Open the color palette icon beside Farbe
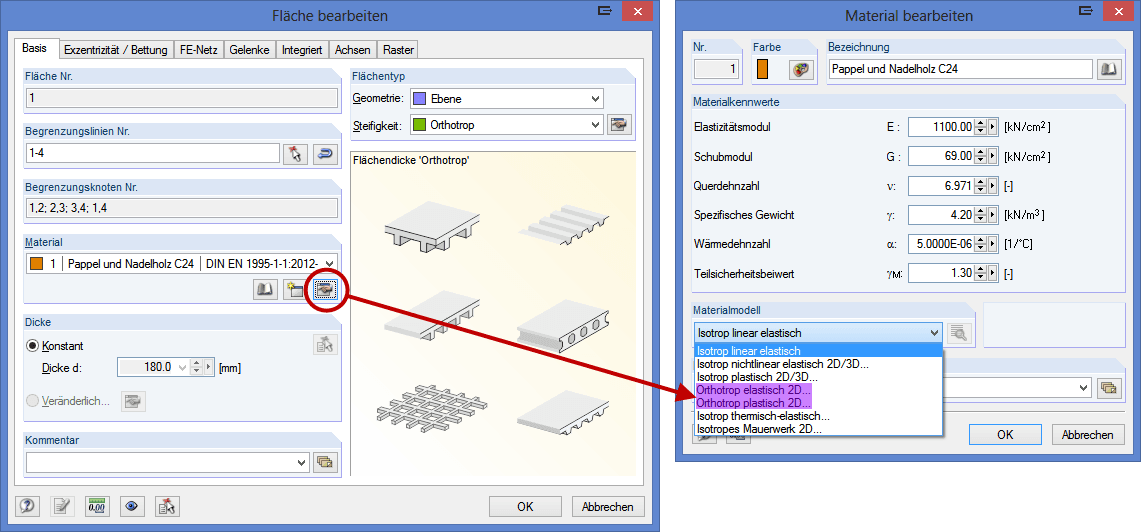The width and height of the screenshot is (1141, 532). click(800, 69)
